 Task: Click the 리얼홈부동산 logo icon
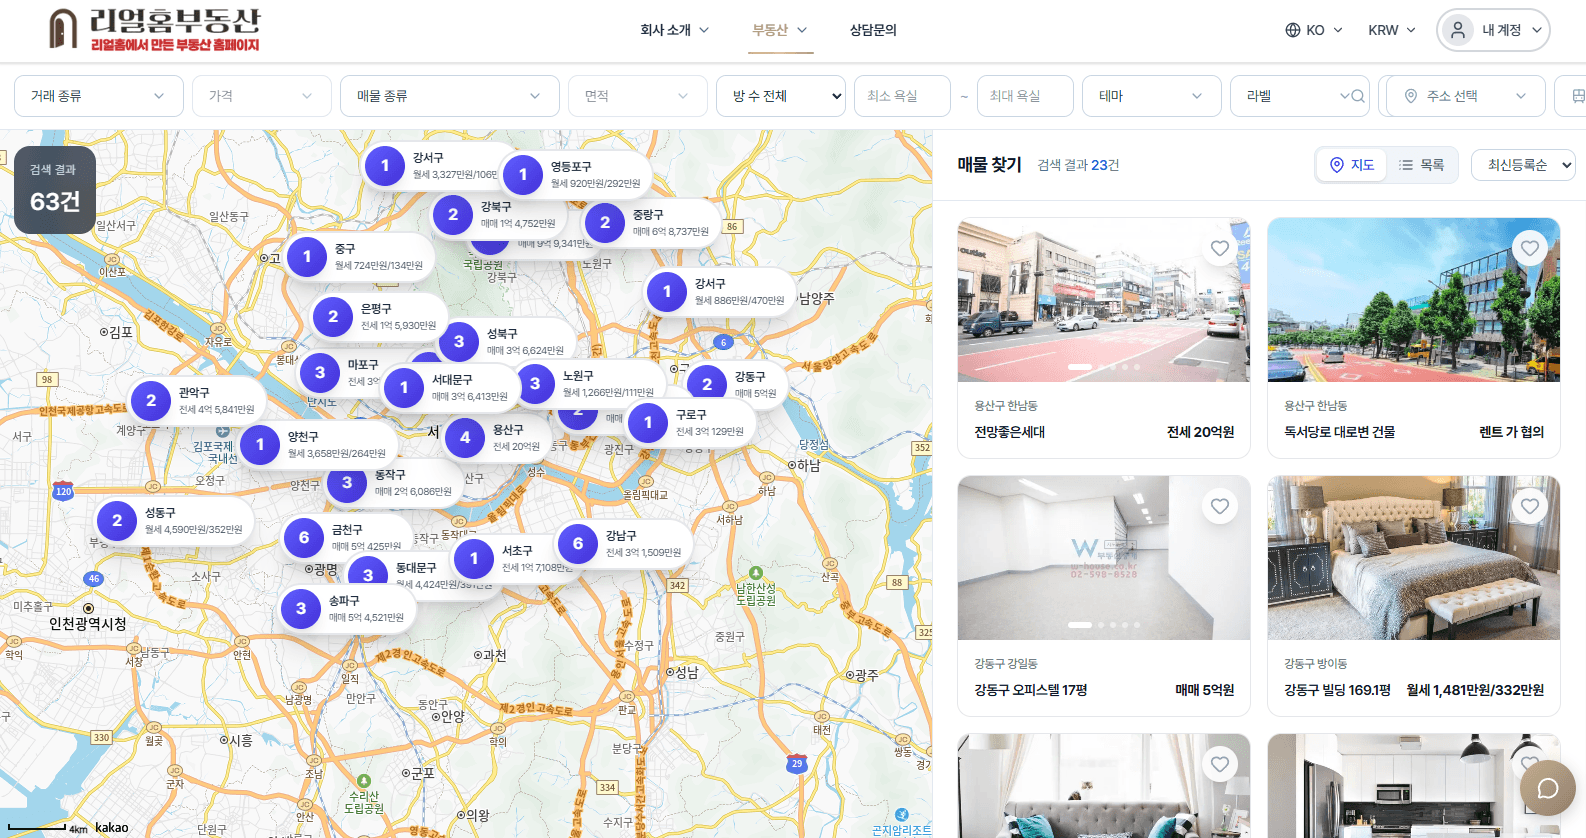coord(62,30)
